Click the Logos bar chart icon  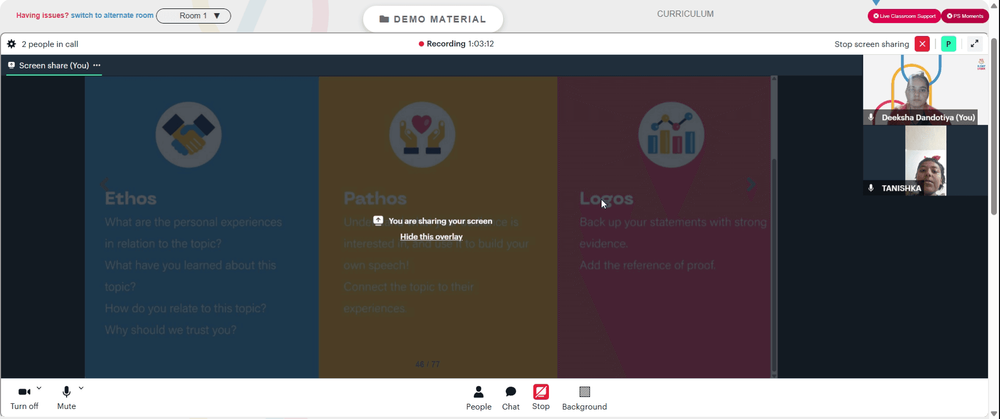pyautogui.click(x=671, y=135)
